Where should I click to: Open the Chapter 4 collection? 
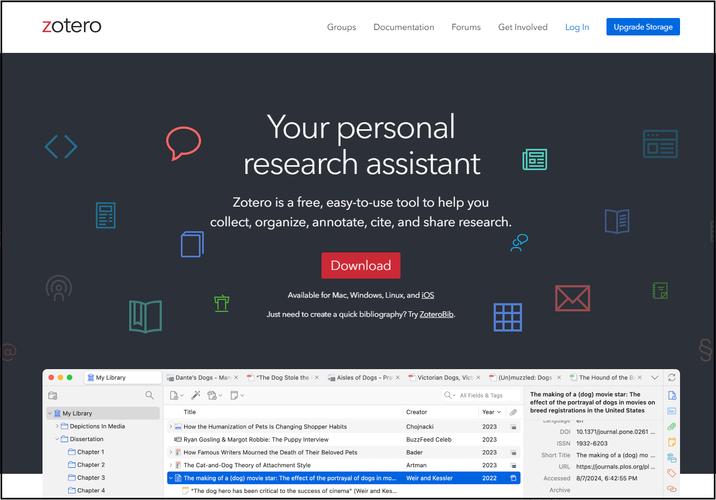[x=86, y=490]
